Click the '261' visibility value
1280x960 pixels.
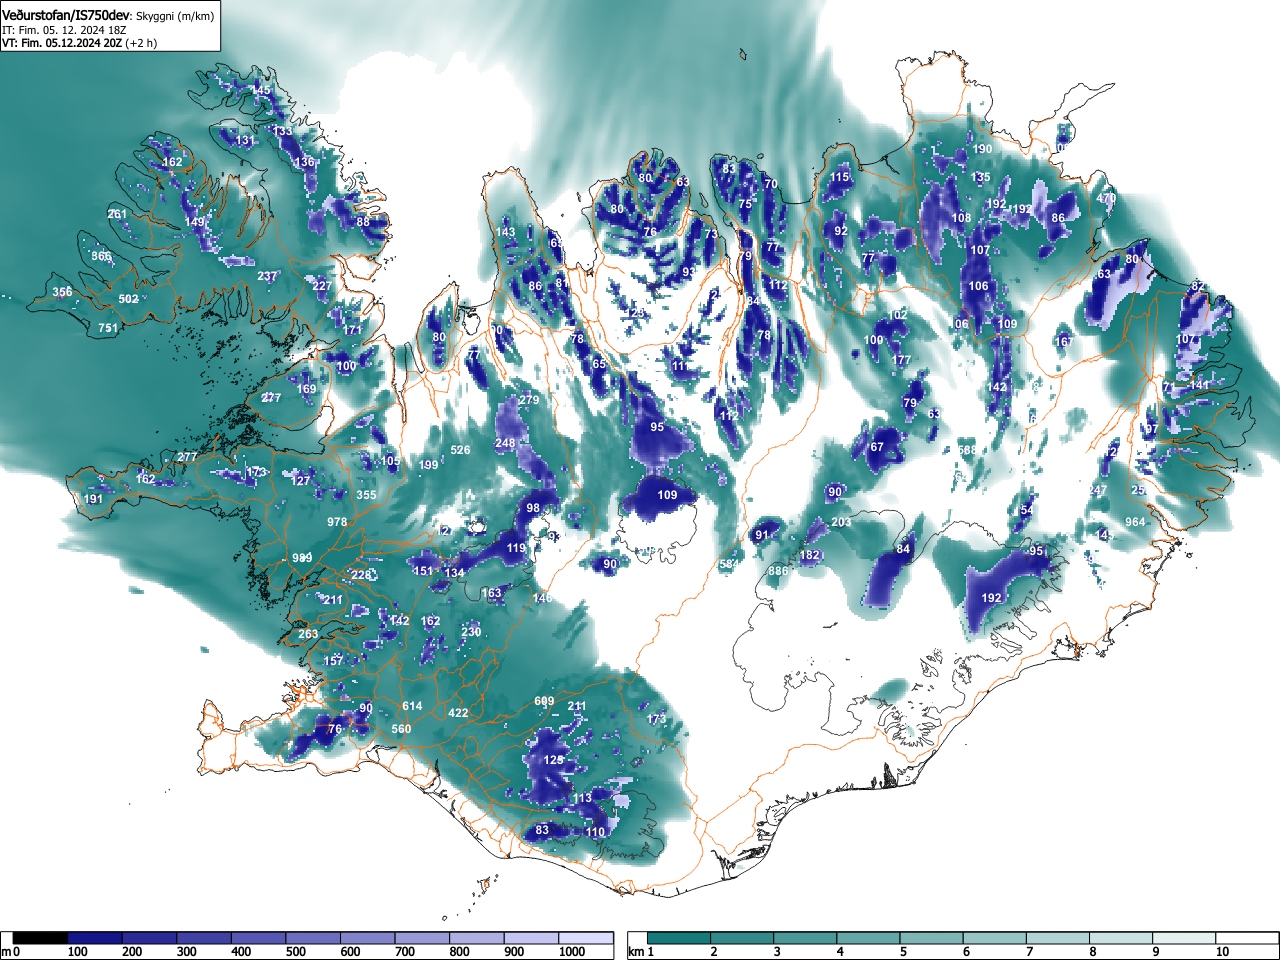point(117,214)
